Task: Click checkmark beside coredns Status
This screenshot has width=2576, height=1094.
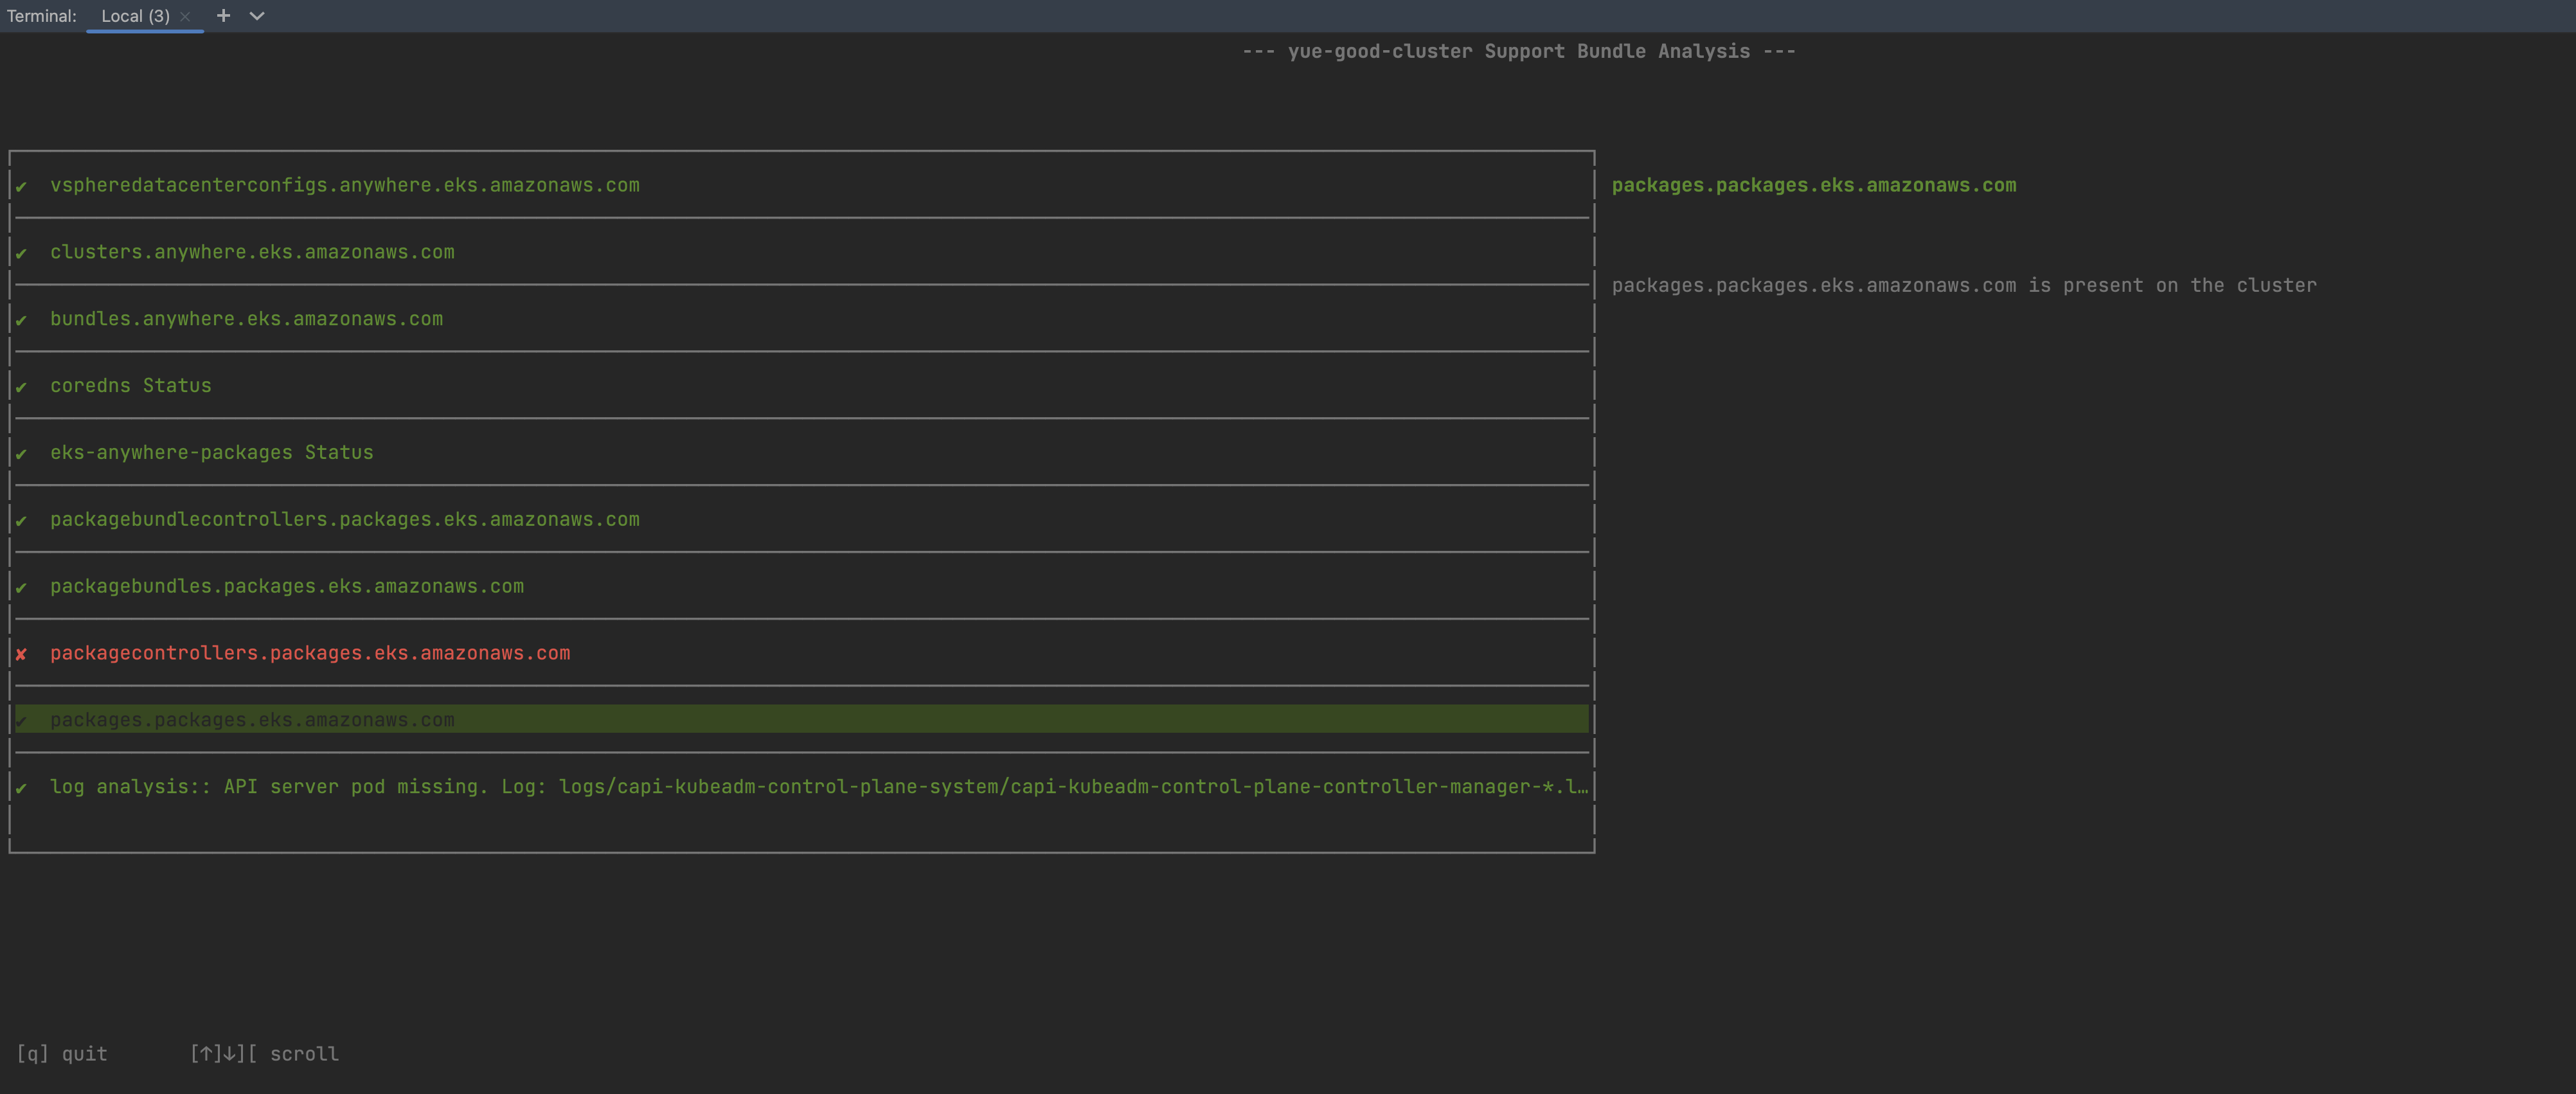Action: (21, 387)
